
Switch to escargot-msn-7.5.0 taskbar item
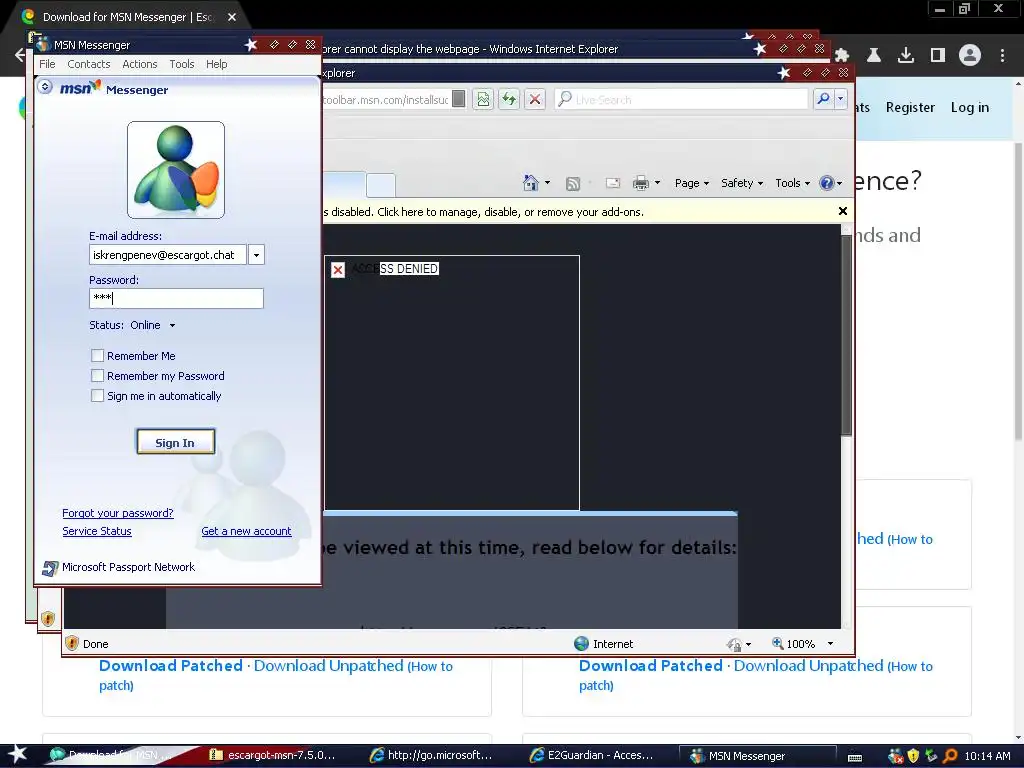click(x=272, y=755)
